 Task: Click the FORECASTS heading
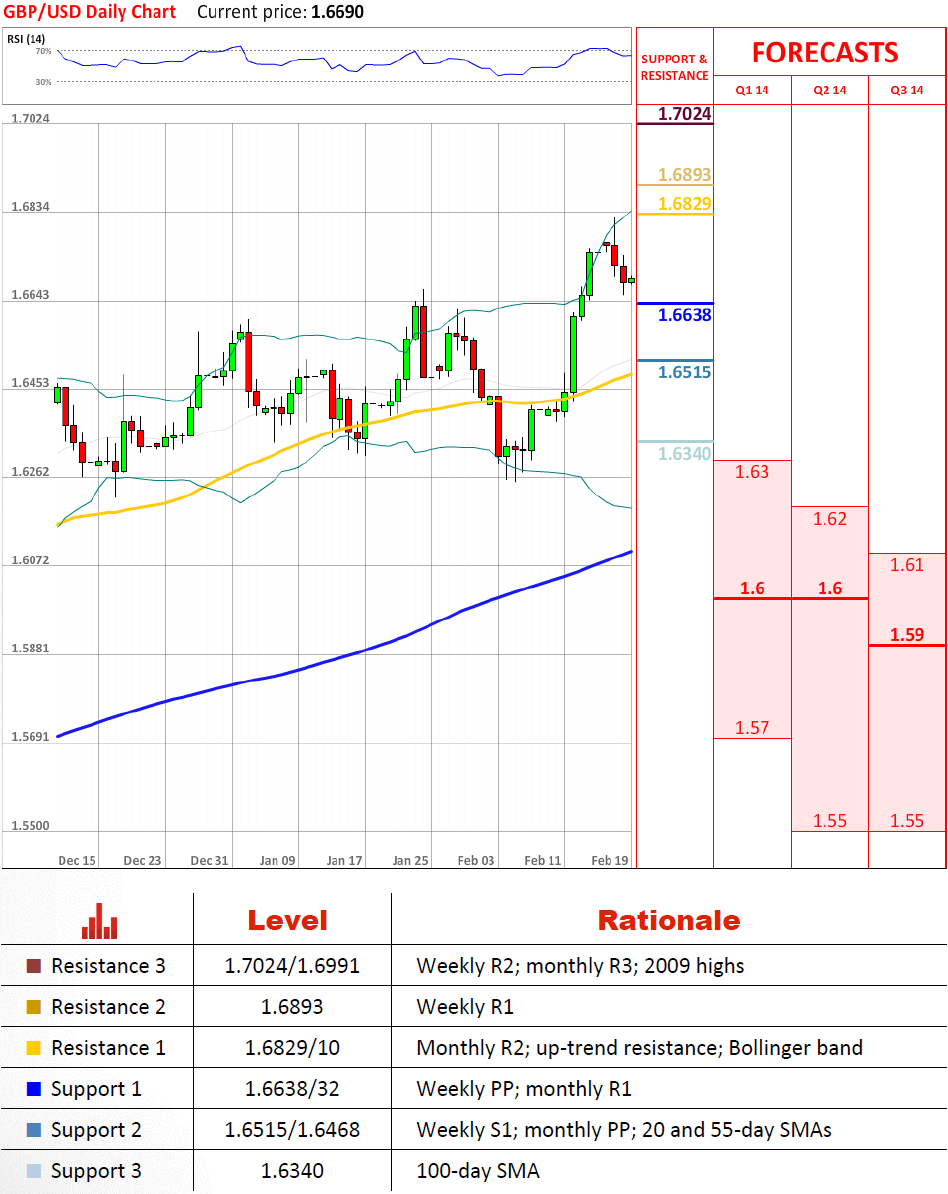(825, 52)
